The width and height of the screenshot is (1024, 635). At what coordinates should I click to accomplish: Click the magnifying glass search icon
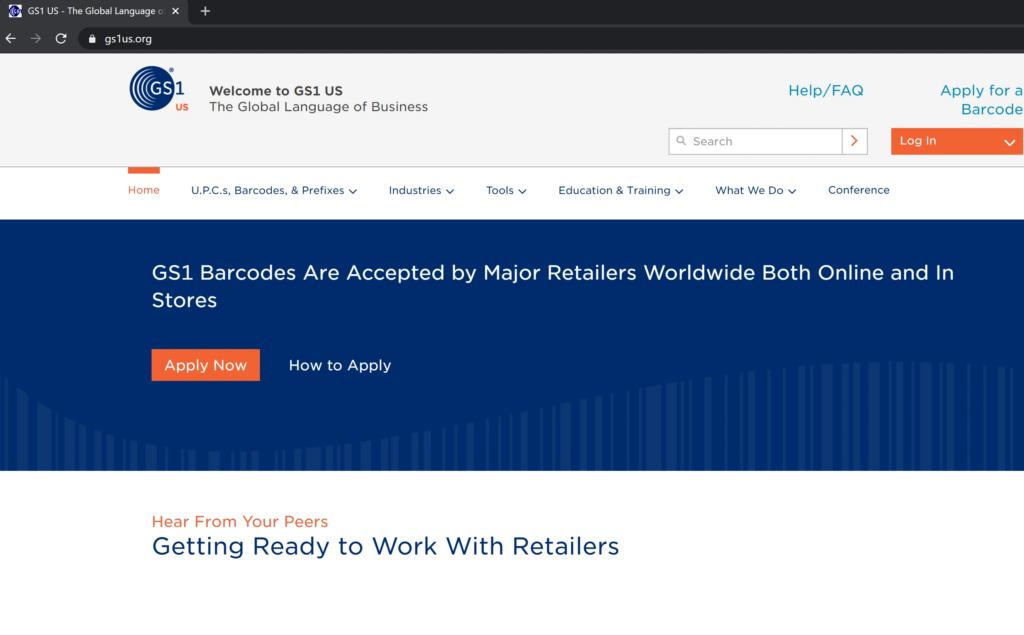pos(682,141)
